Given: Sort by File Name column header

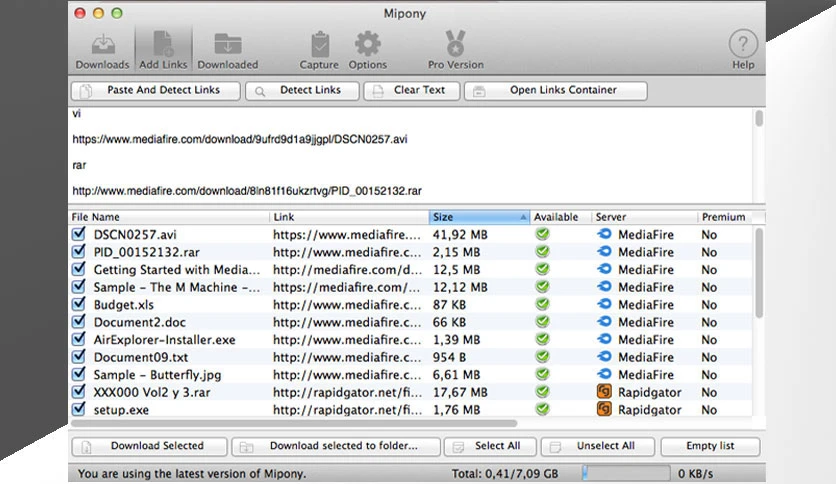Looking at the screenshot, I should 170,217.
